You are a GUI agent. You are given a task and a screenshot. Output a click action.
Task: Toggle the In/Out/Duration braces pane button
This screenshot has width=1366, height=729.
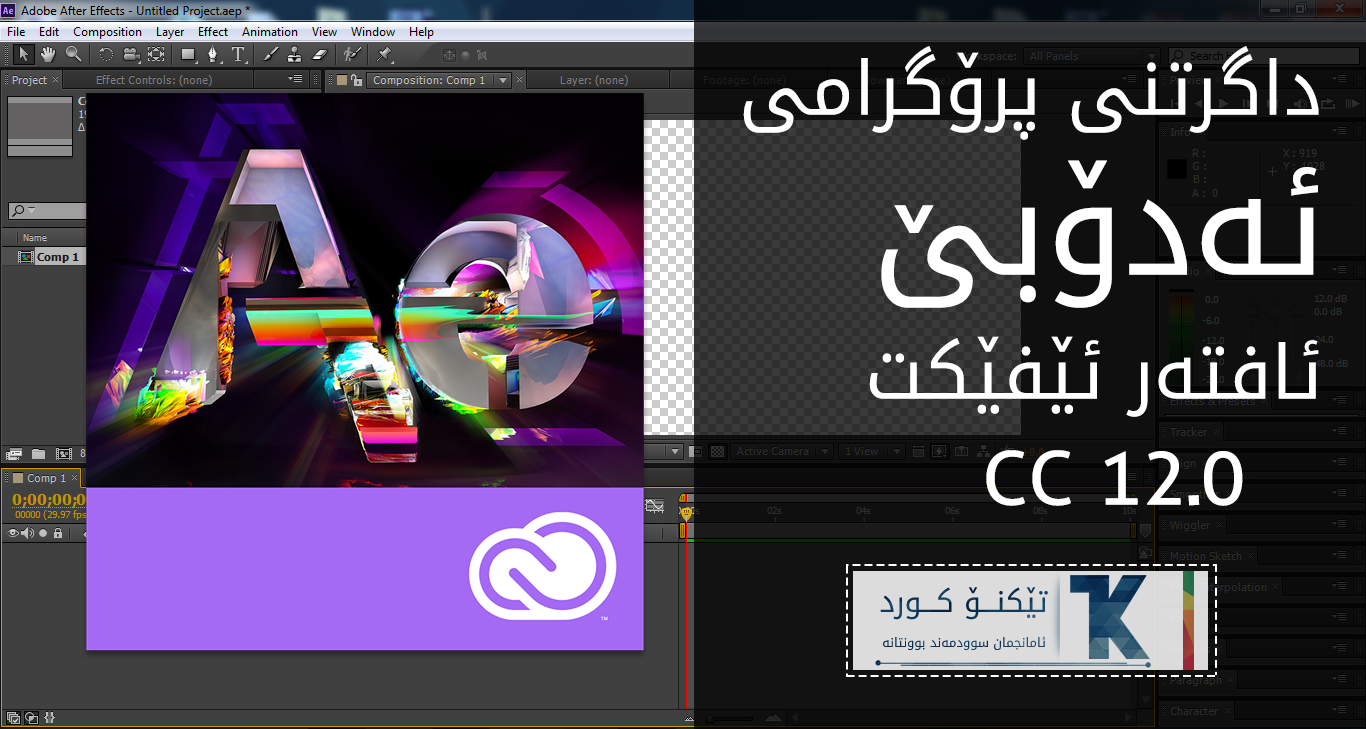point(50,717)
